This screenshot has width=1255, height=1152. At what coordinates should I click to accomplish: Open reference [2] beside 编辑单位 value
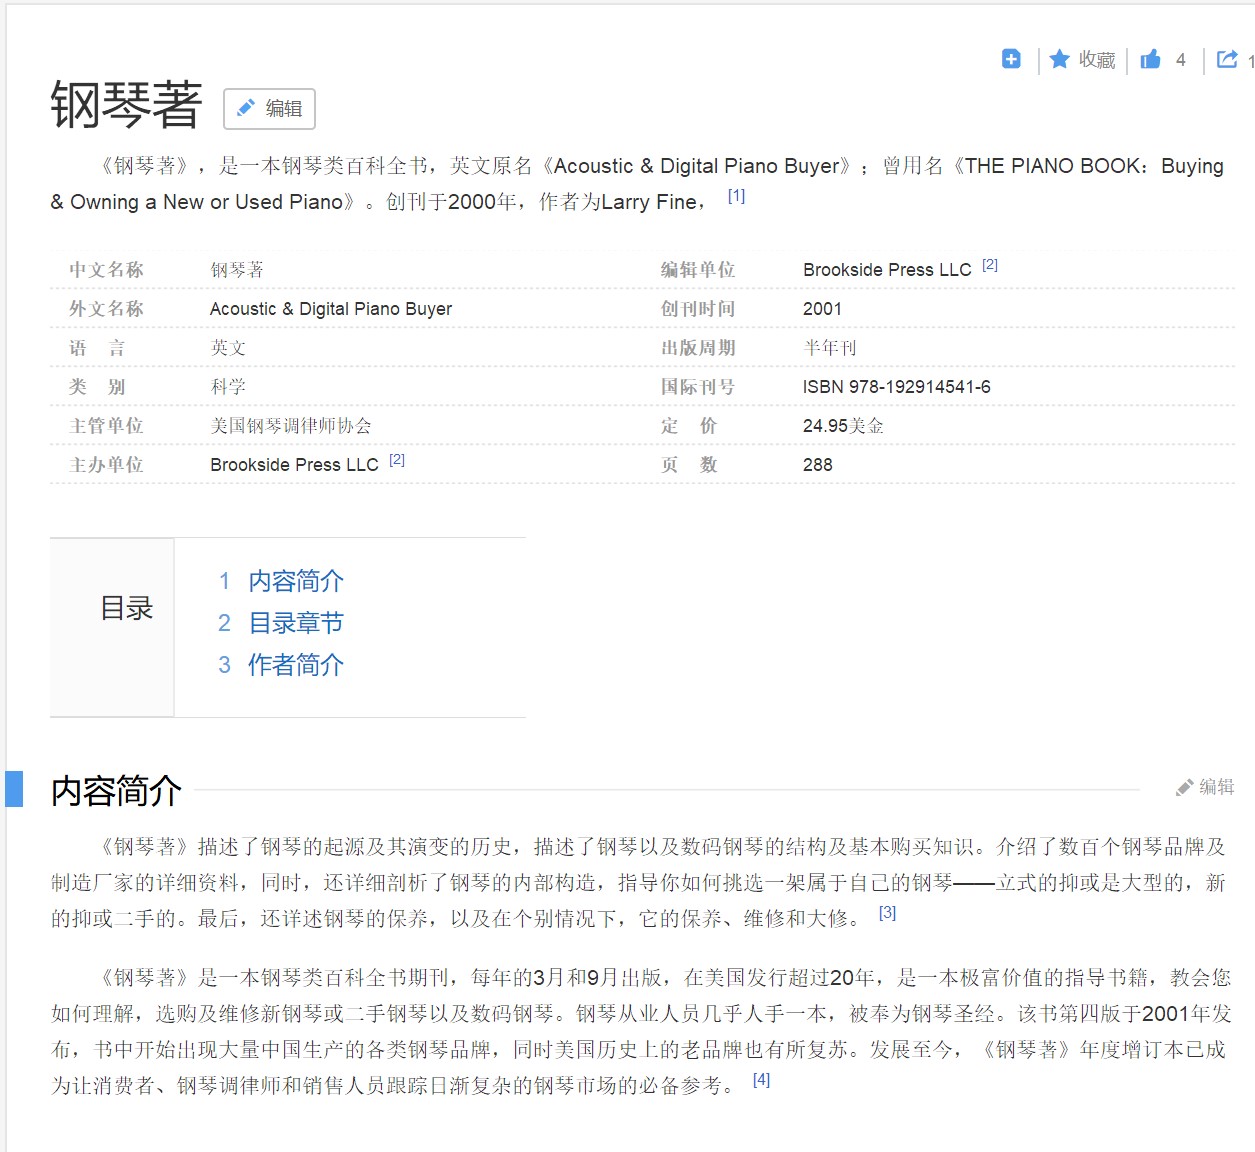(990, 265)
